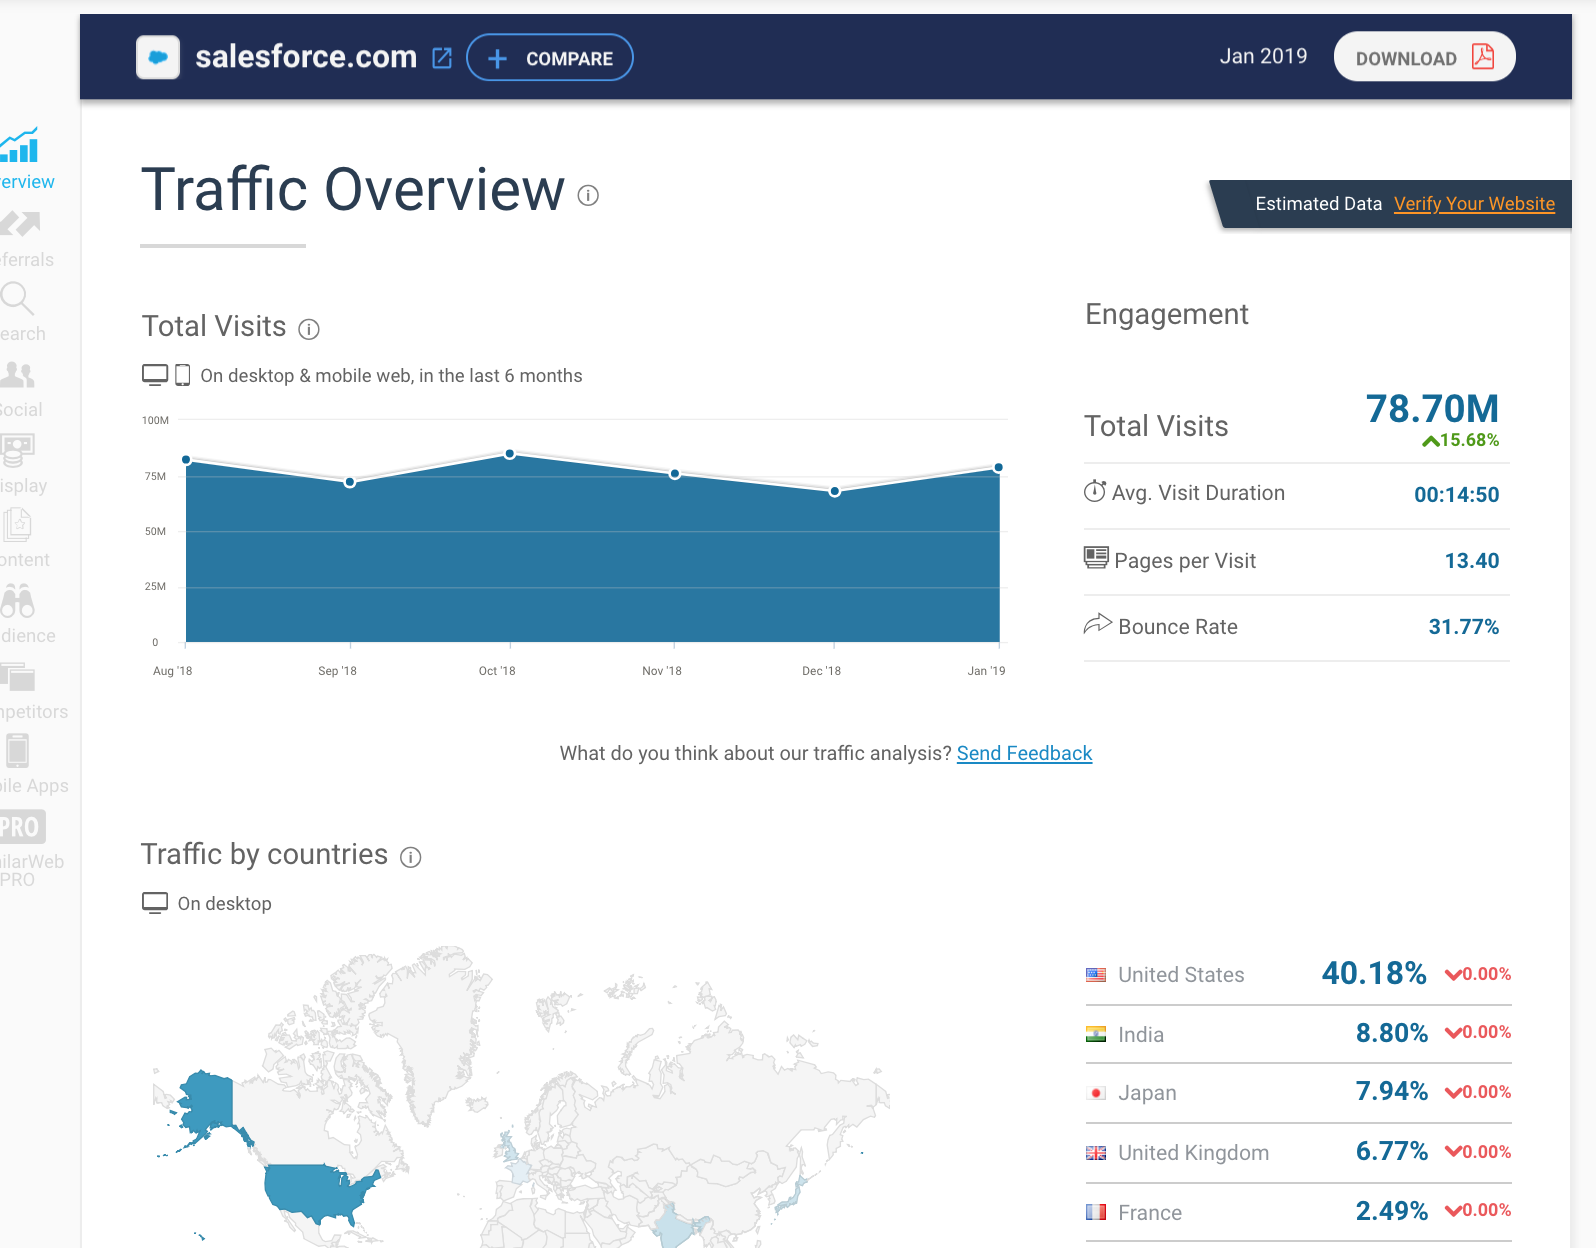This screenshot has width=1596, height=1248.
Task: Show info for Traffic Overview title
Action: click(588, 195)
